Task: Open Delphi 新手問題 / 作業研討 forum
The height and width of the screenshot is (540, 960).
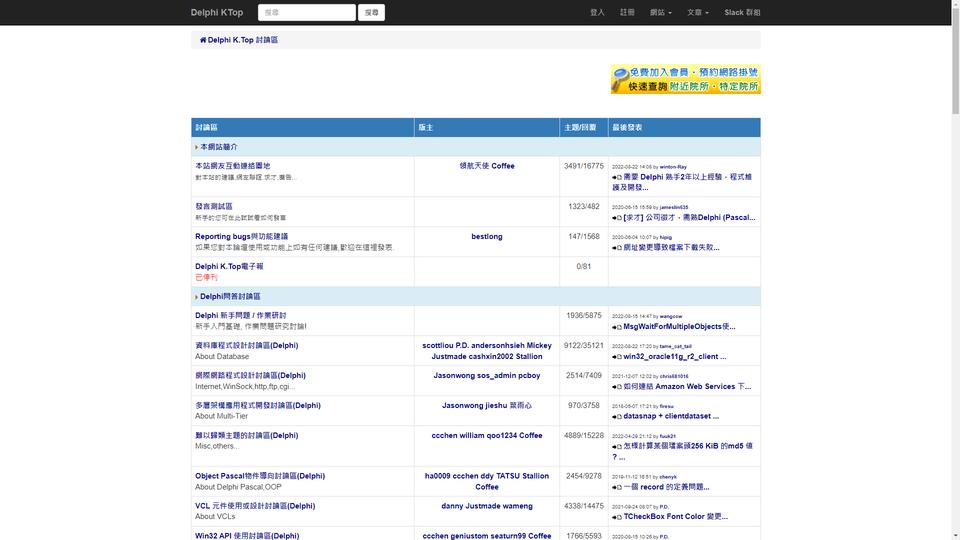Action: (x=241, y=315)
